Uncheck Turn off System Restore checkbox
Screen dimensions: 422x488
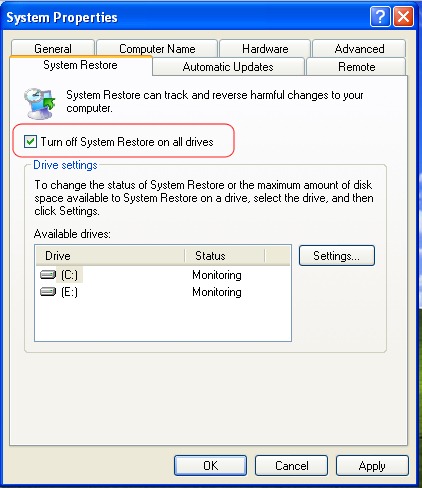point(30,142)
